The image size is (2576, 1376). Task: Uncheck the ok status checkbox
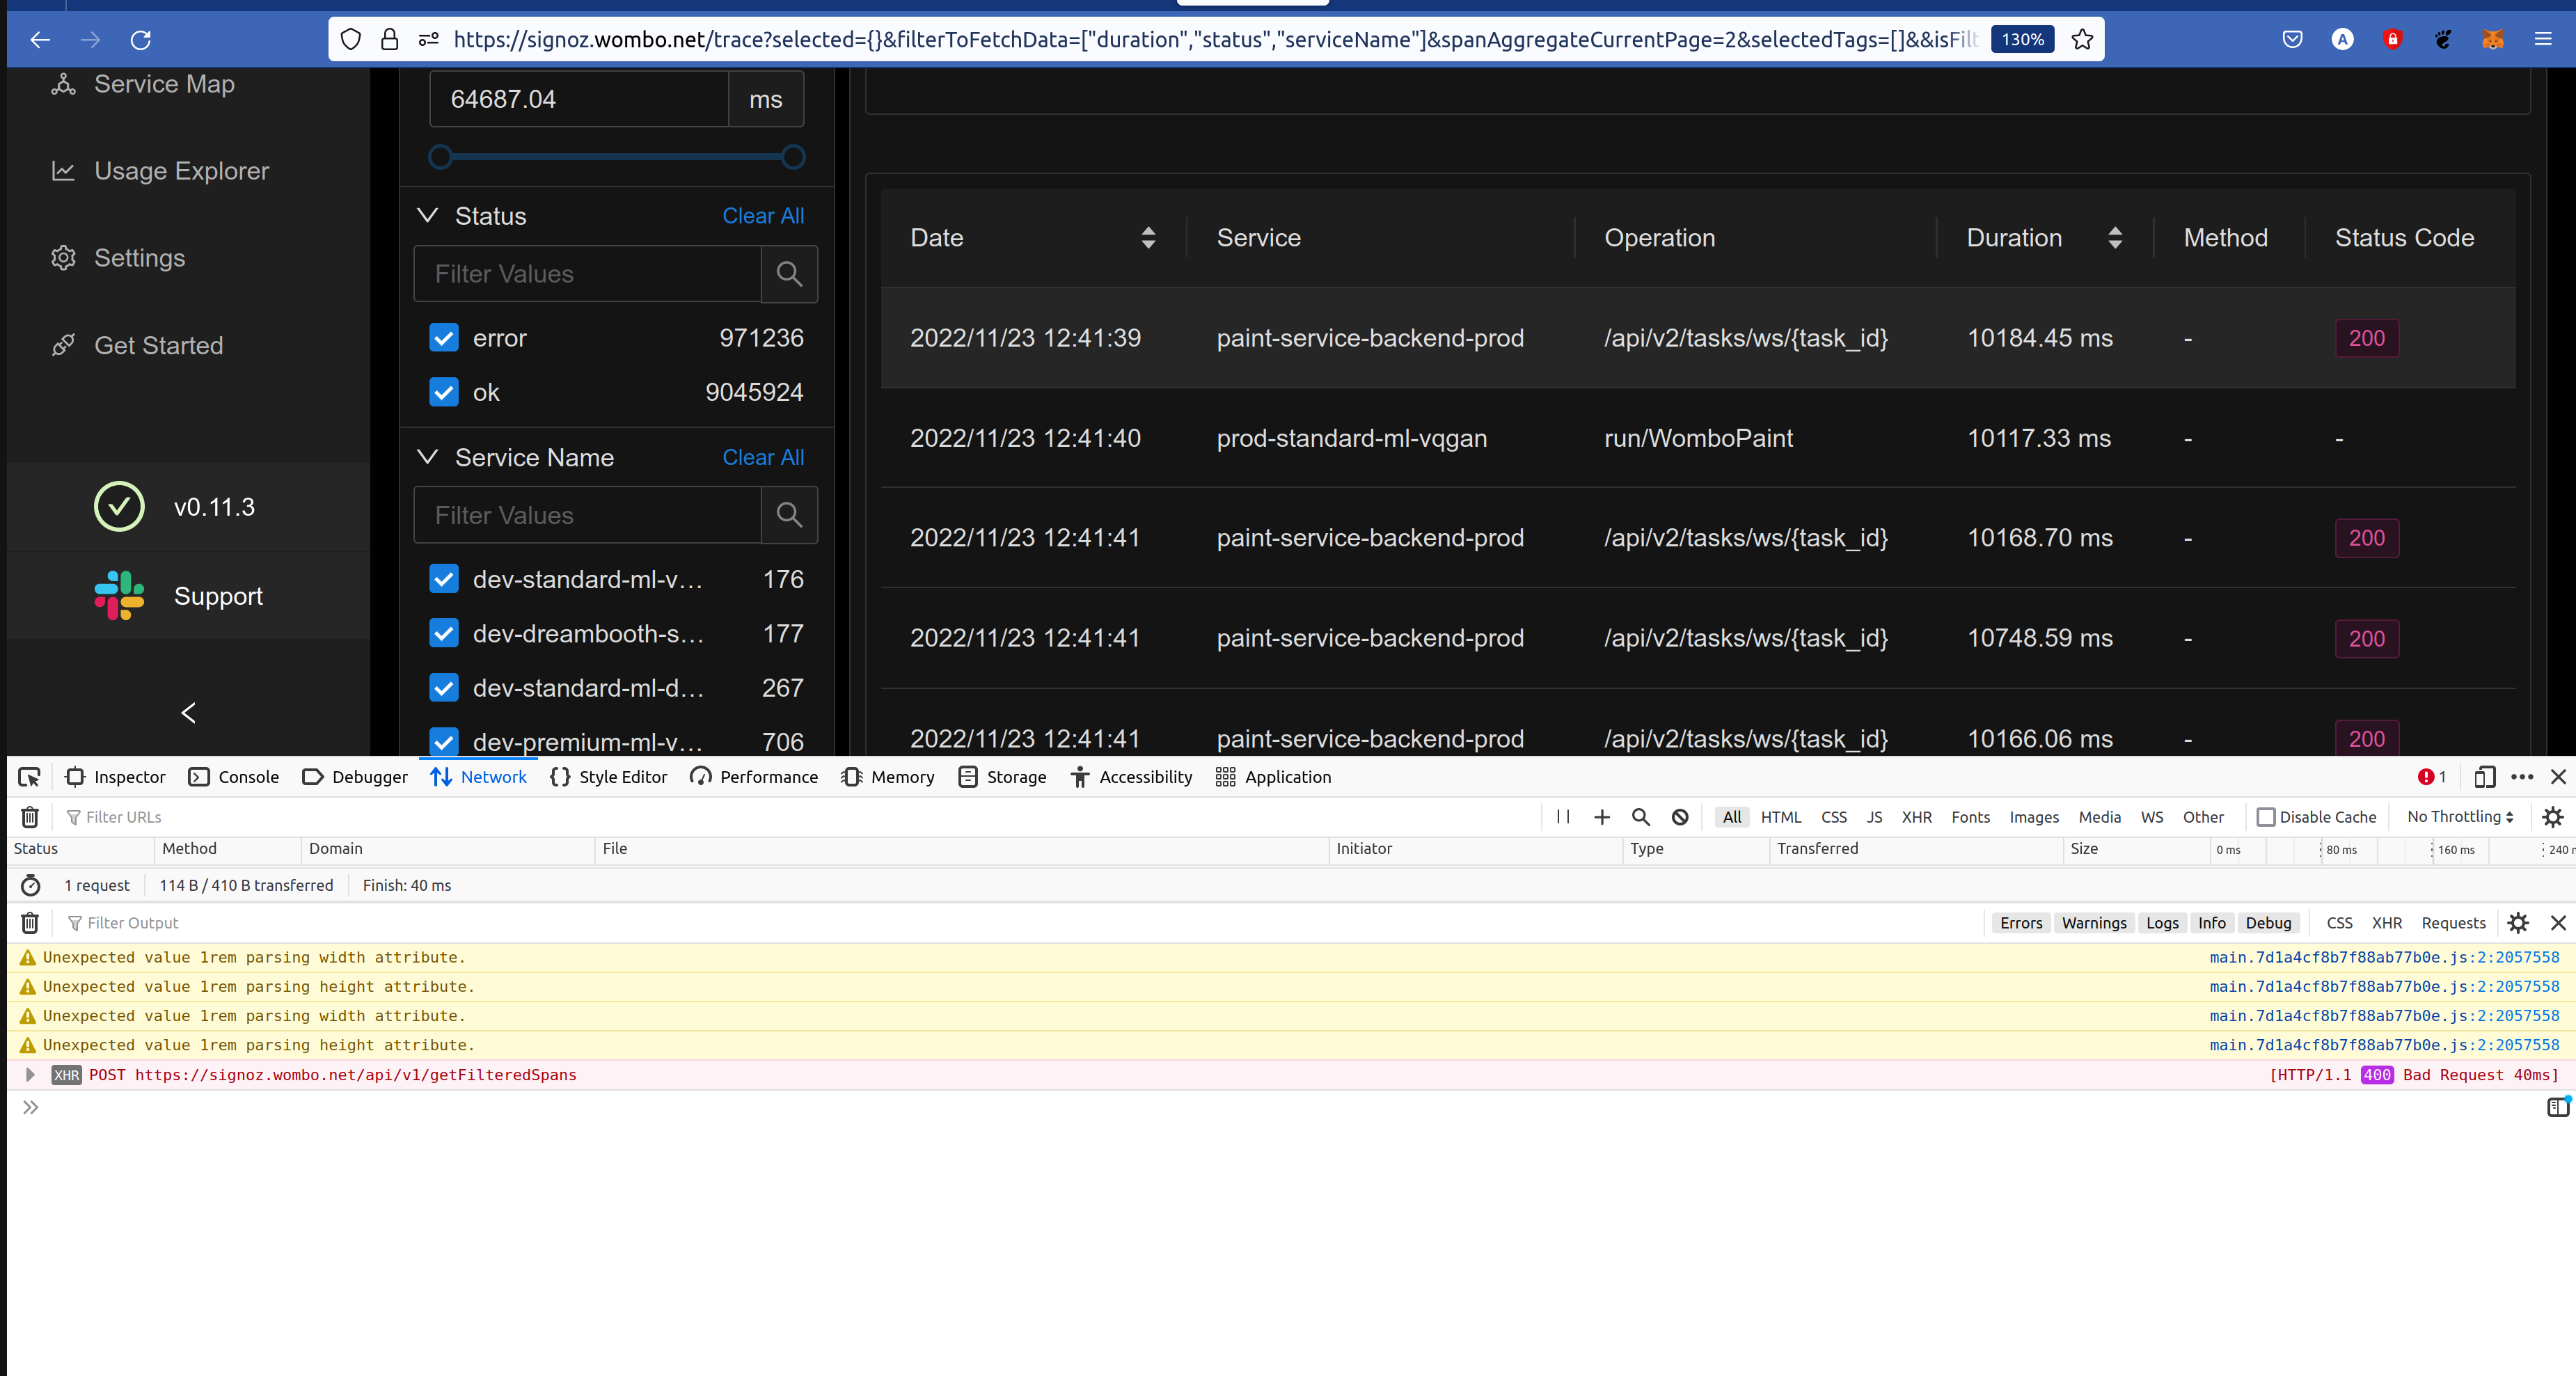click(444, 392)
